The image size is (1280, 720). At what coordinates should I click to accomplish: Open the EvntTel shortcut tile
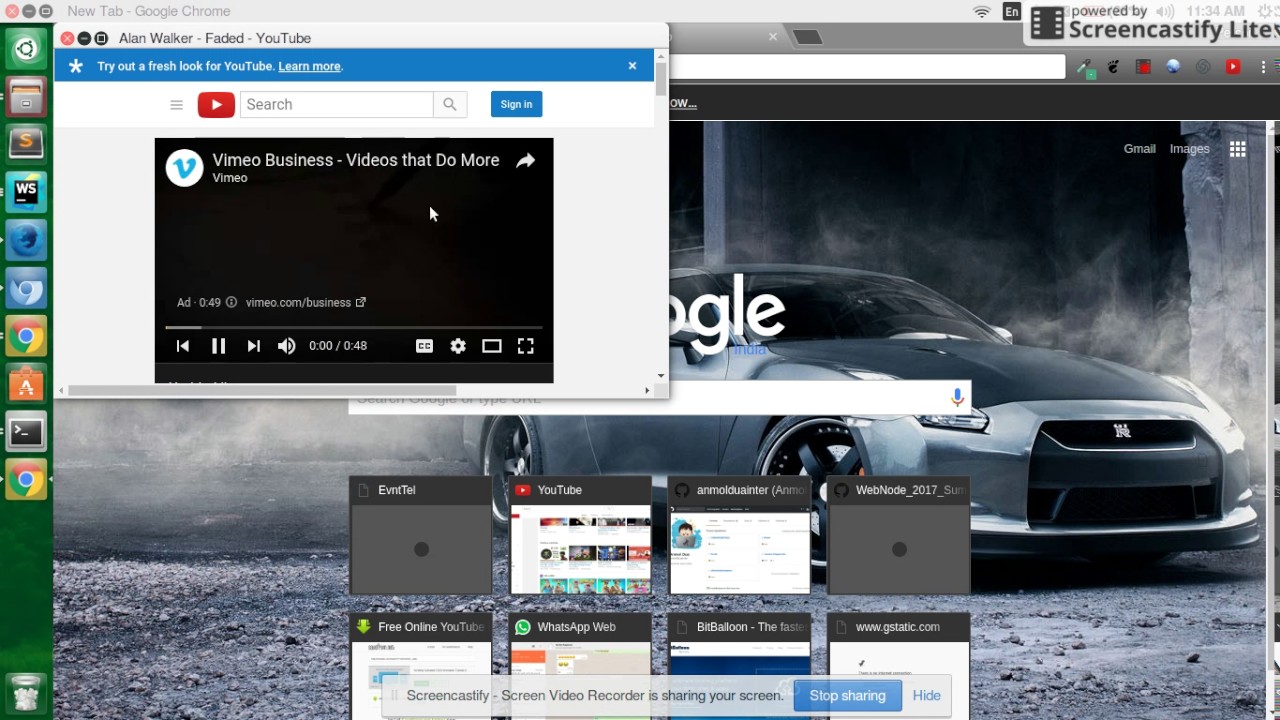tap(421, 536)
